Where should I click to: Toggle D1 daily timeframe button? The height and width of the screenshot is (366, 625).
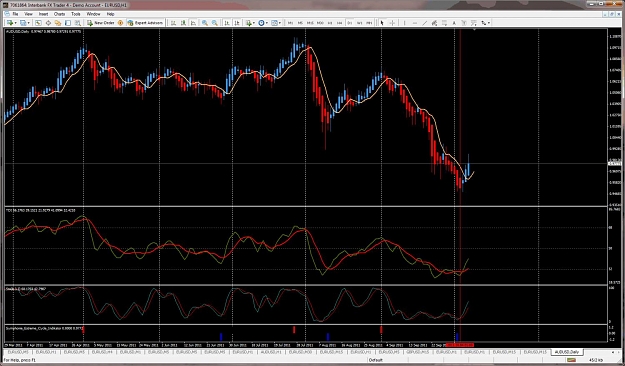350,23
